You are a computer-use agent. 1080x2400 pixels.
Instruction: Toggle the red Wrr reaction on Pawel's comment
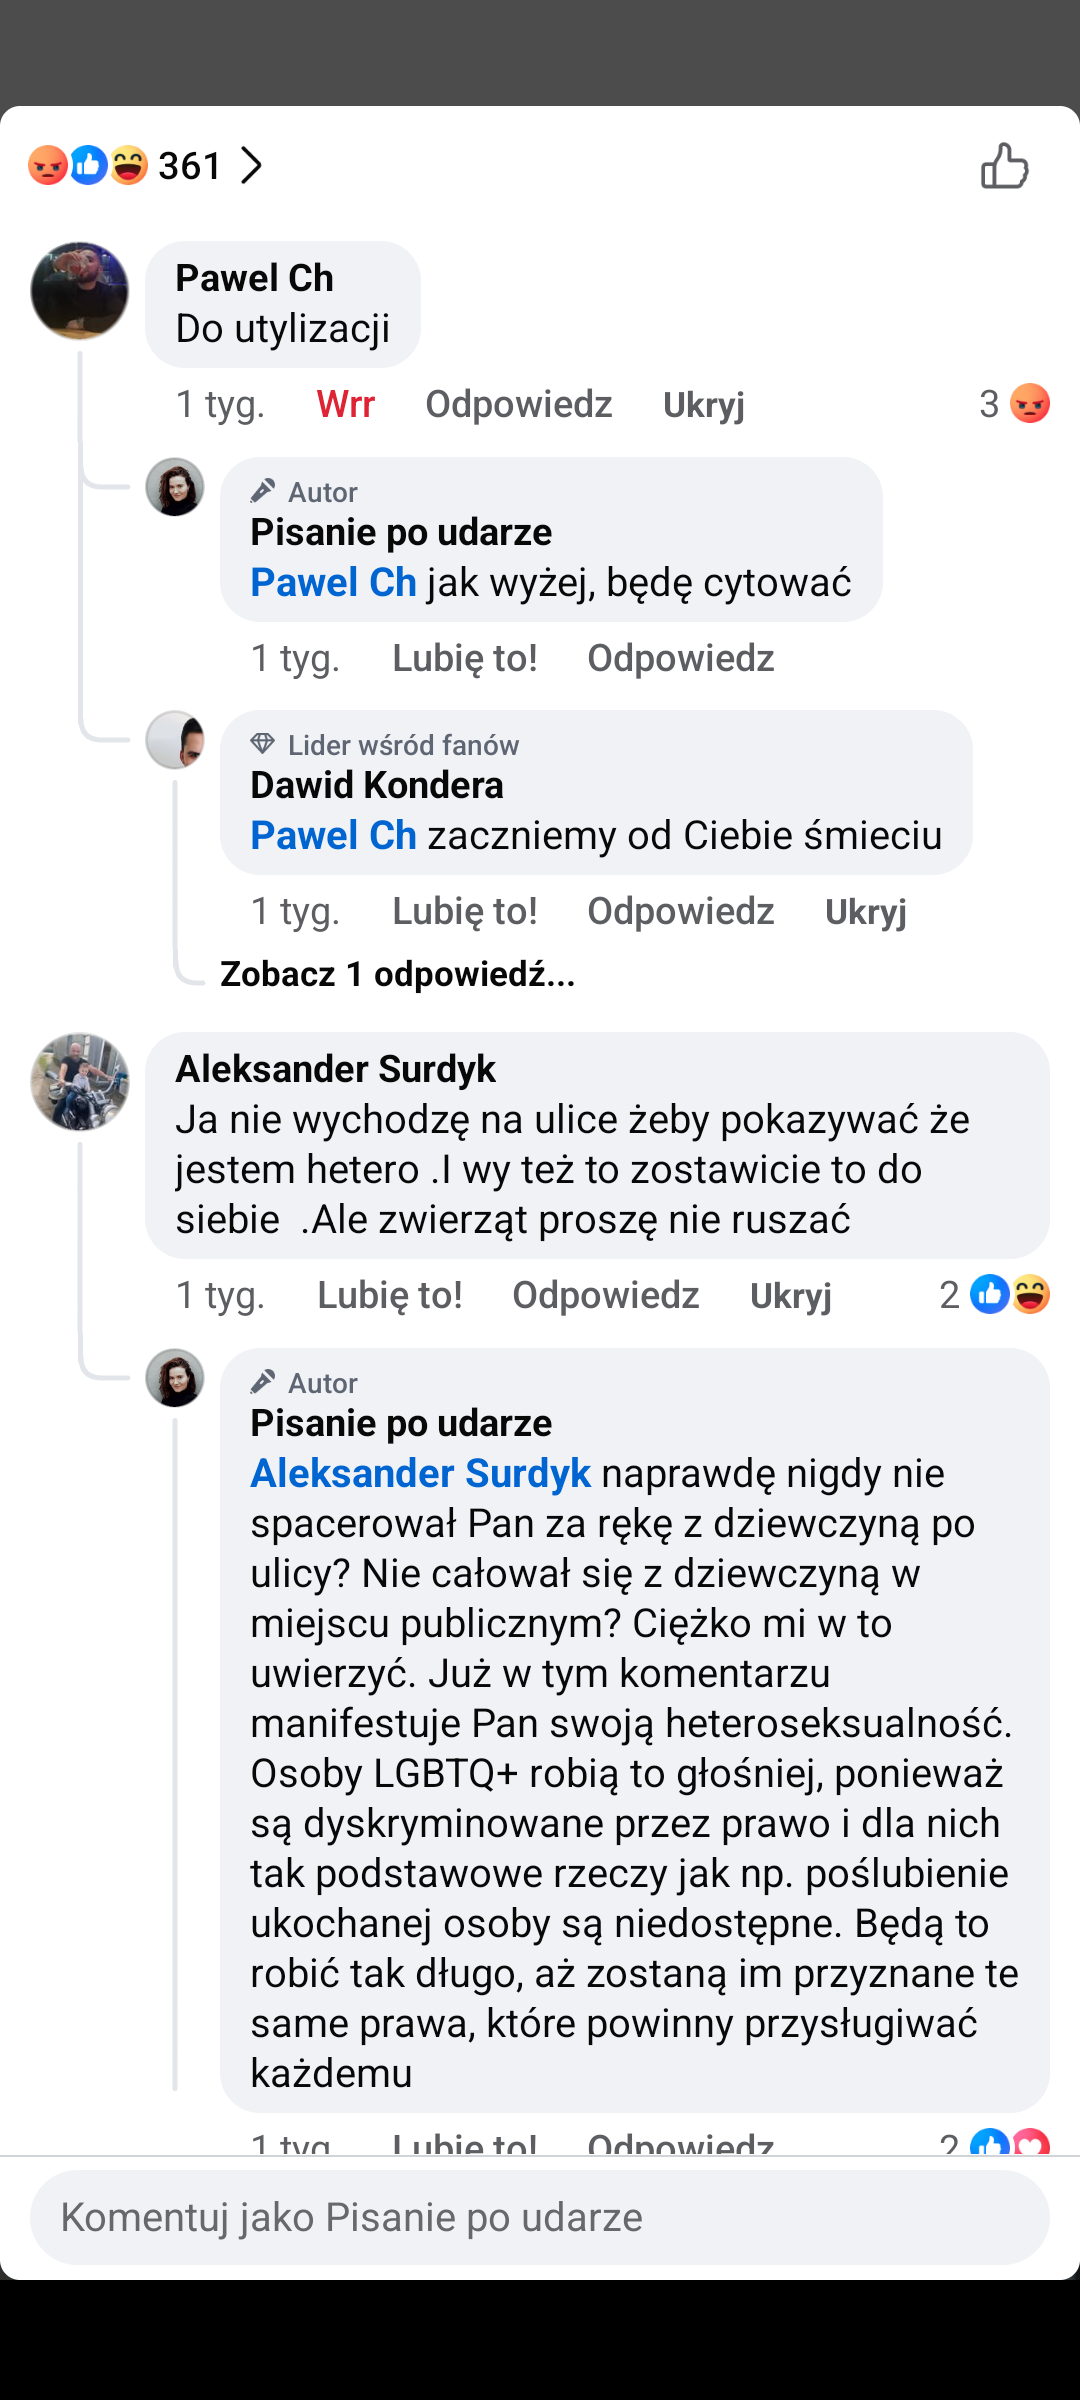tap(345, 404)
